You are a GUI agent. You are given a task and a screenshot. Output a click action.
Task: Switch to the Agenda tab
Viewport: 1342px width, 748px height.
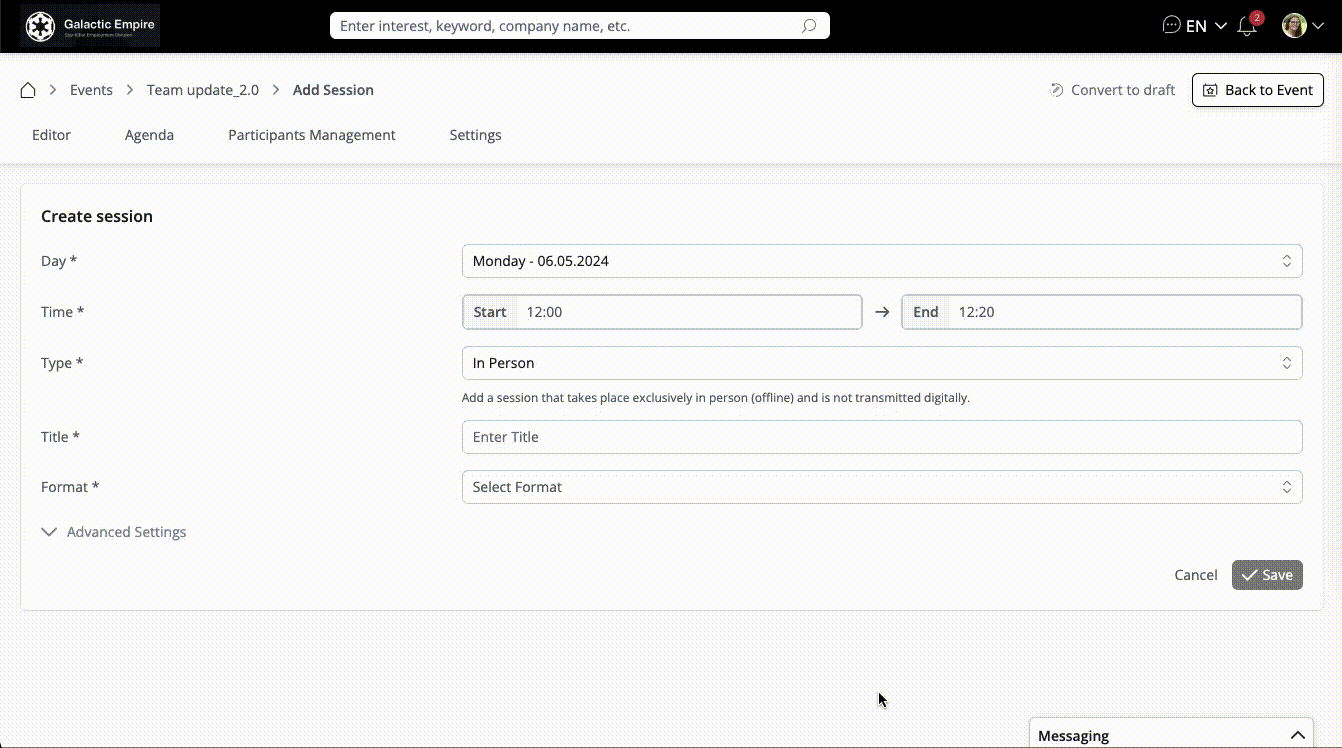coord(149,135)
